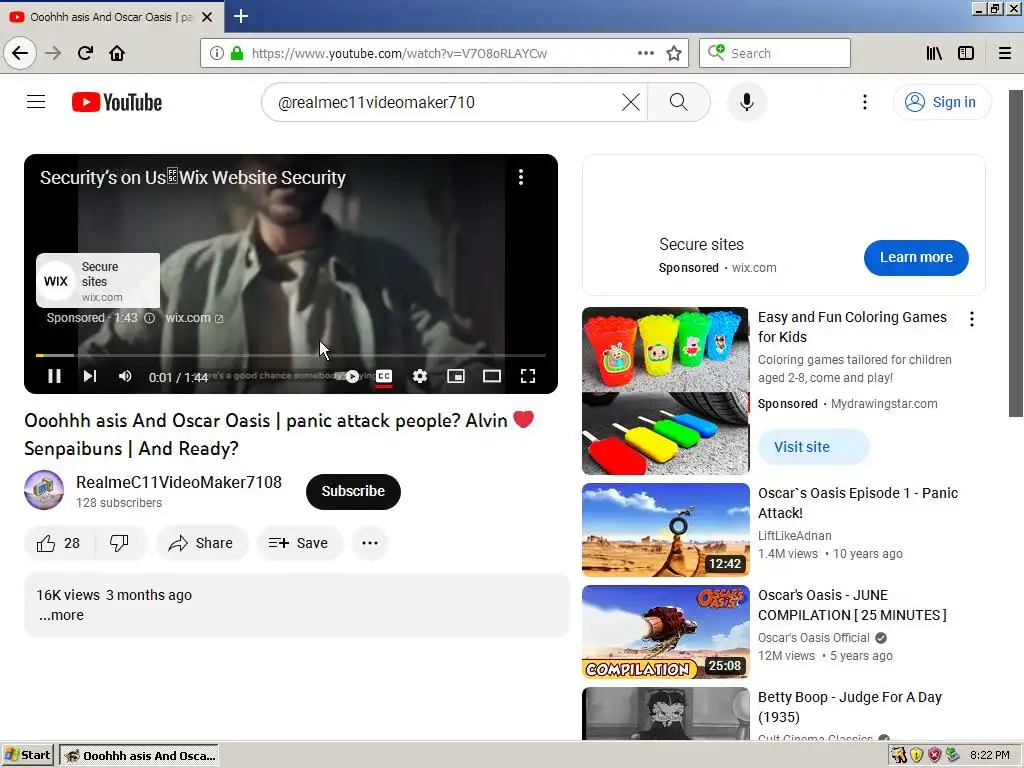Reload the page with the refresh icon
This screenshot has width=1024, height=768.
pos(86,53)
